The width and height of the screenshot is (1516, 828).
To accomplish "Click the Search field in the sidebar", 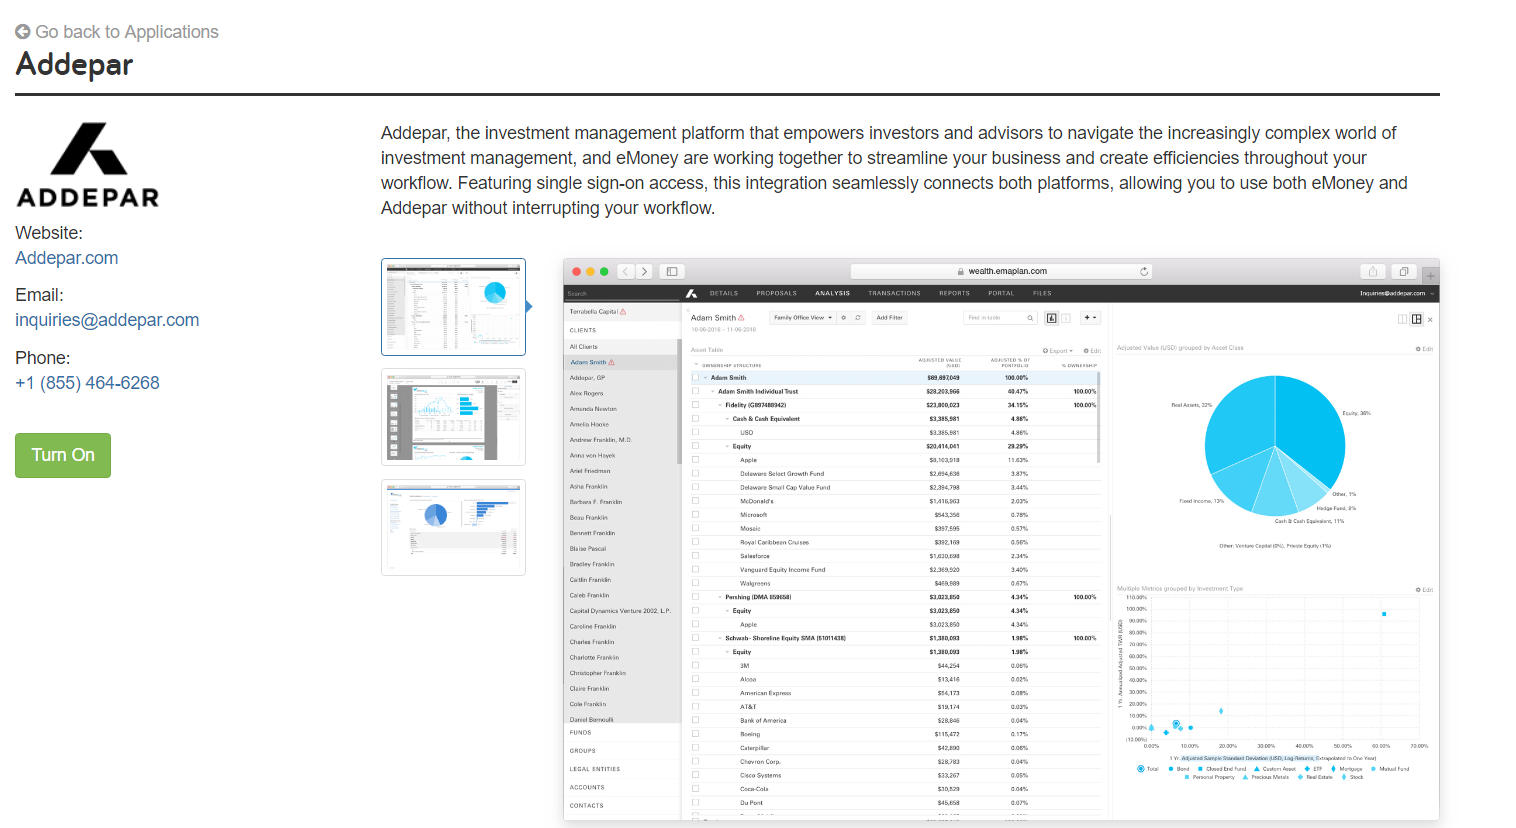I will [x=621, y=293].
